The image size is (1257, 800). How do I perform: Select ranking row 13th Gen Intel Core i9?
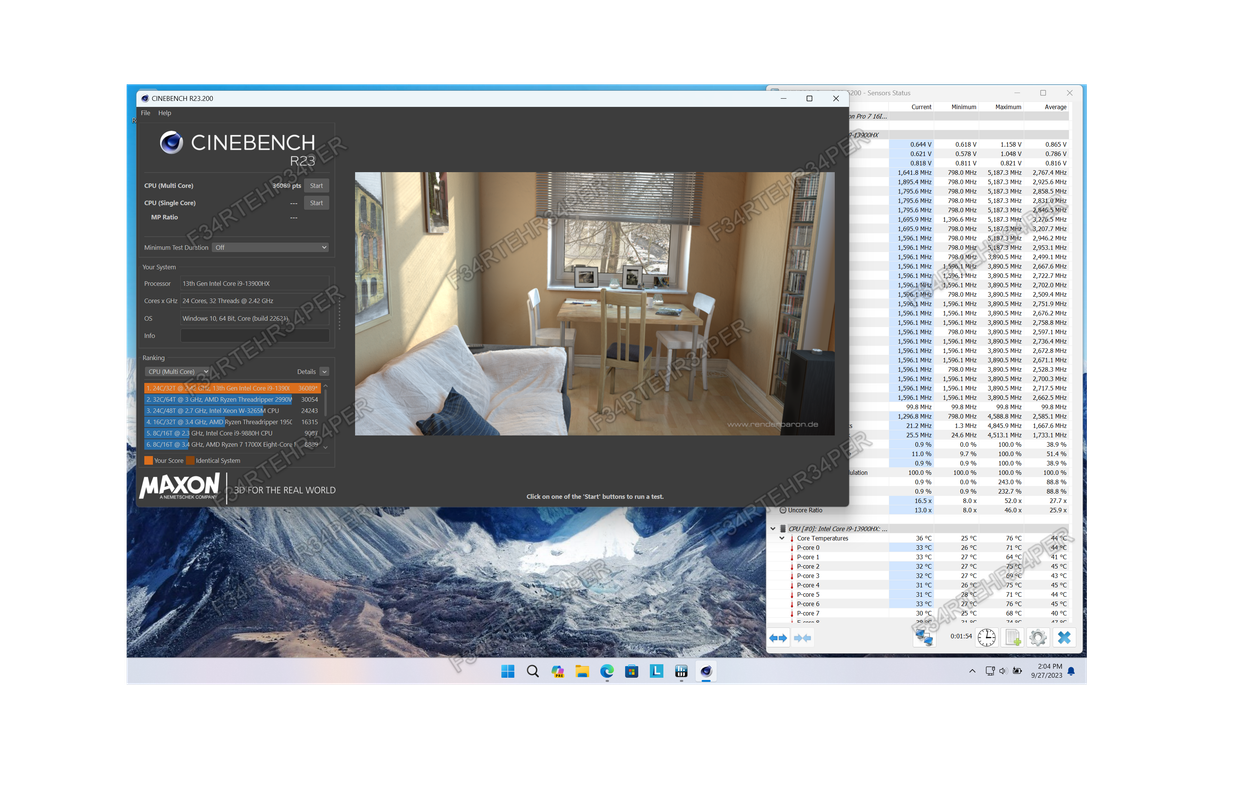(x=233, y=388)
